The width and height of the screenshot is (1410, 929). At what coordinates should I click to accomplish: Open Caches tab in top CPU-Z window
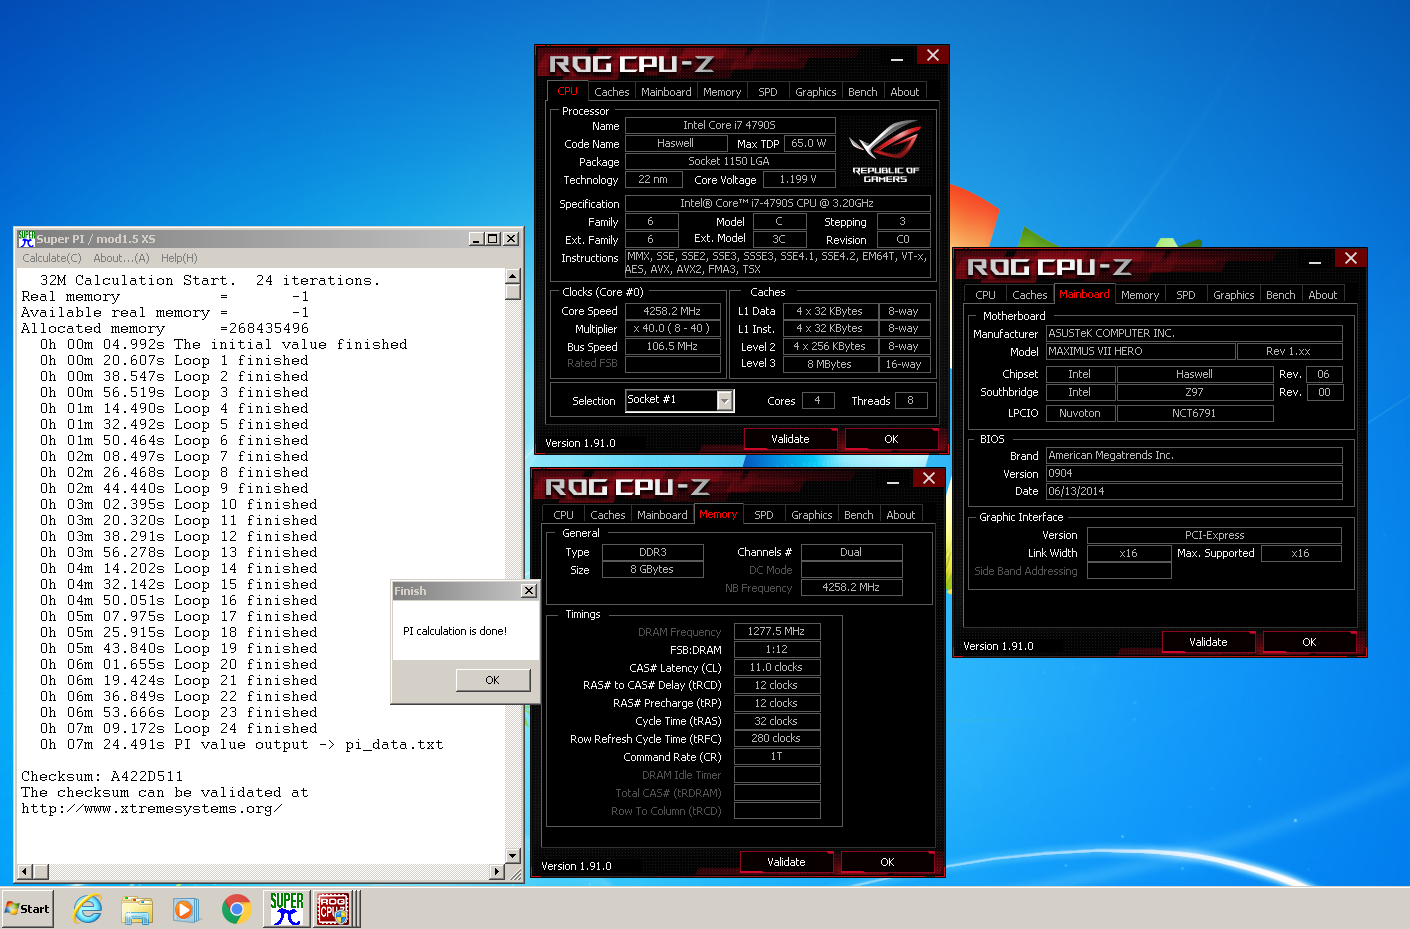click(611, 92)
